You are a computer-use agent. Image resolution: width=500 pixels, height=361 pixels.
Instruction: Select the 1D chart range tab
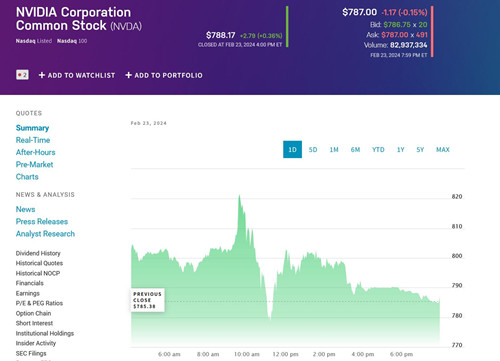292,149
